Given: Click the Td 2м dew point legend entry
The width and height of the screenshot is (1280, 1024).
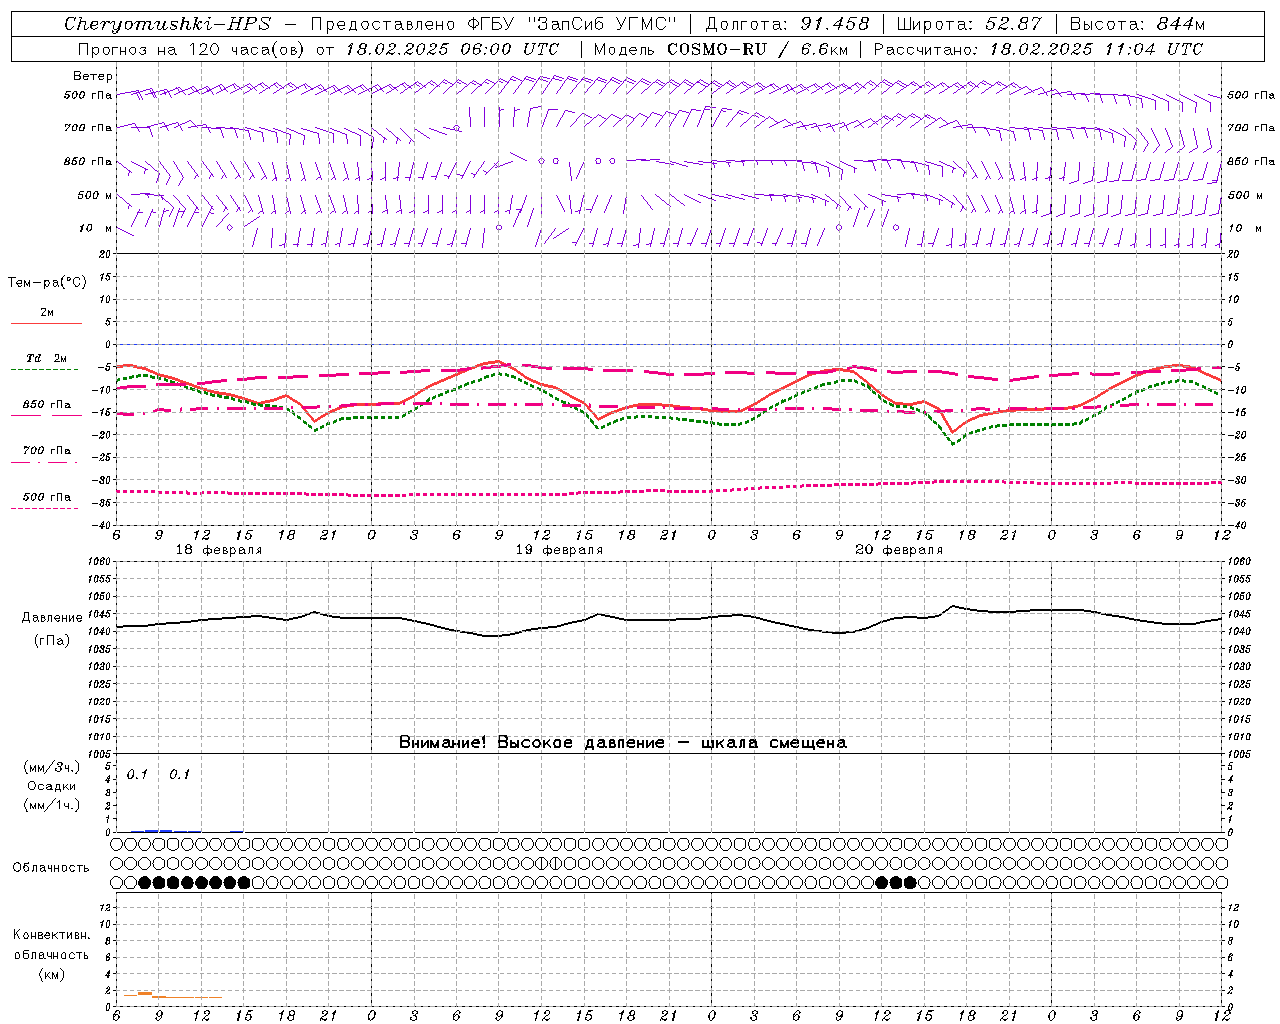Looking at the screenshot, I should pyautogui.click(x=47, y=358).
